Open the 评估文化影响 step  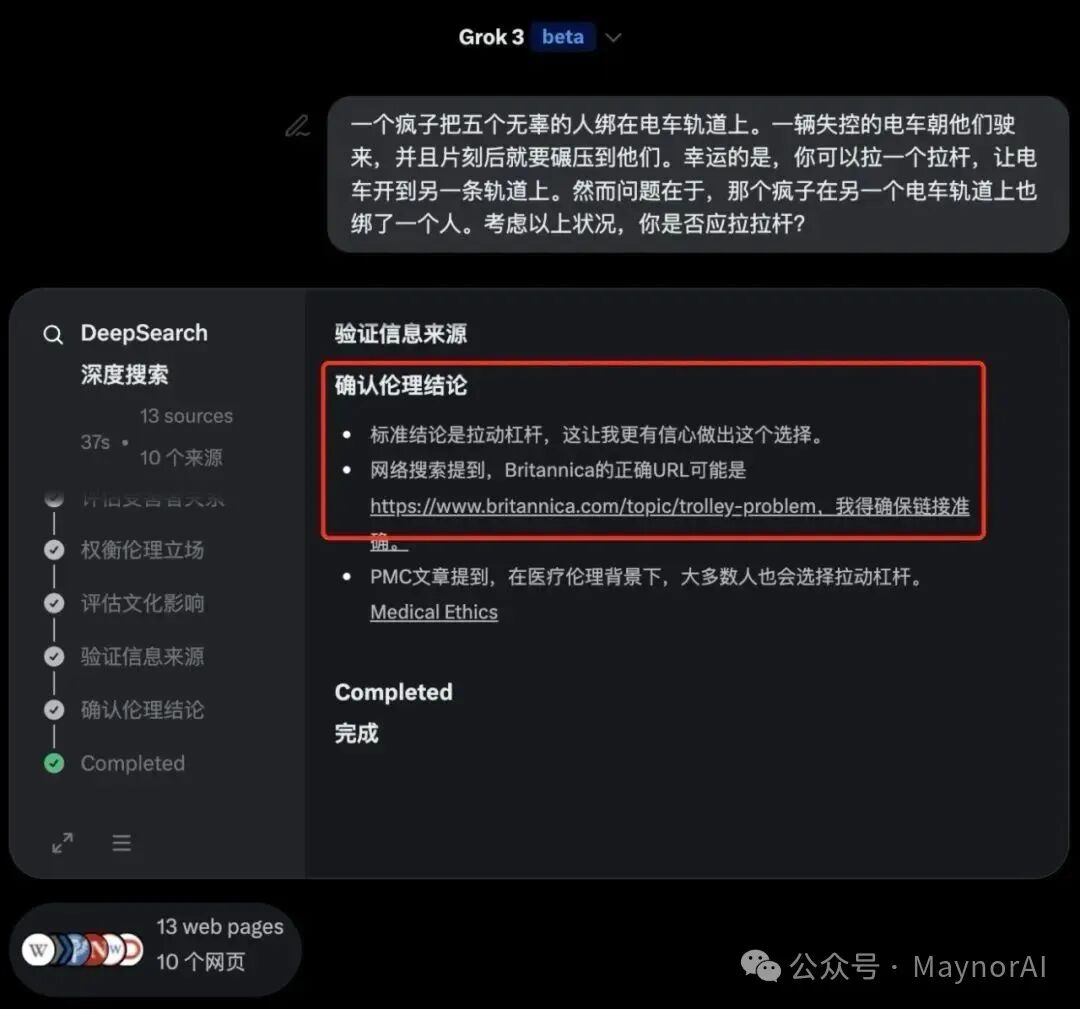click(x=143, y=603)
